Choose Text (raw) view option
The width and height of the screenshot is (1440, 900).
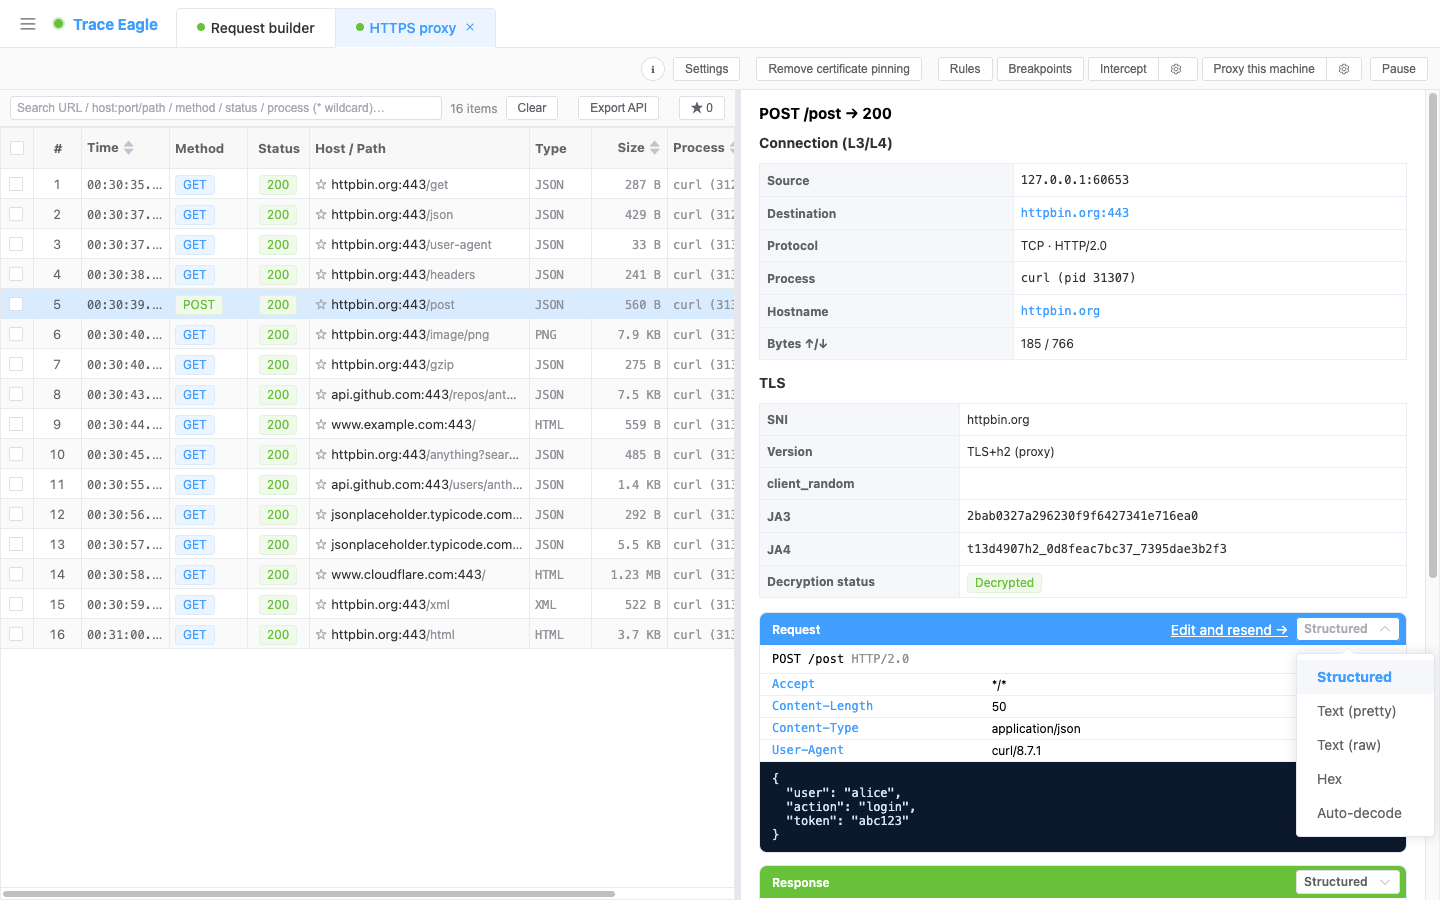click(x=1365, y=745)
